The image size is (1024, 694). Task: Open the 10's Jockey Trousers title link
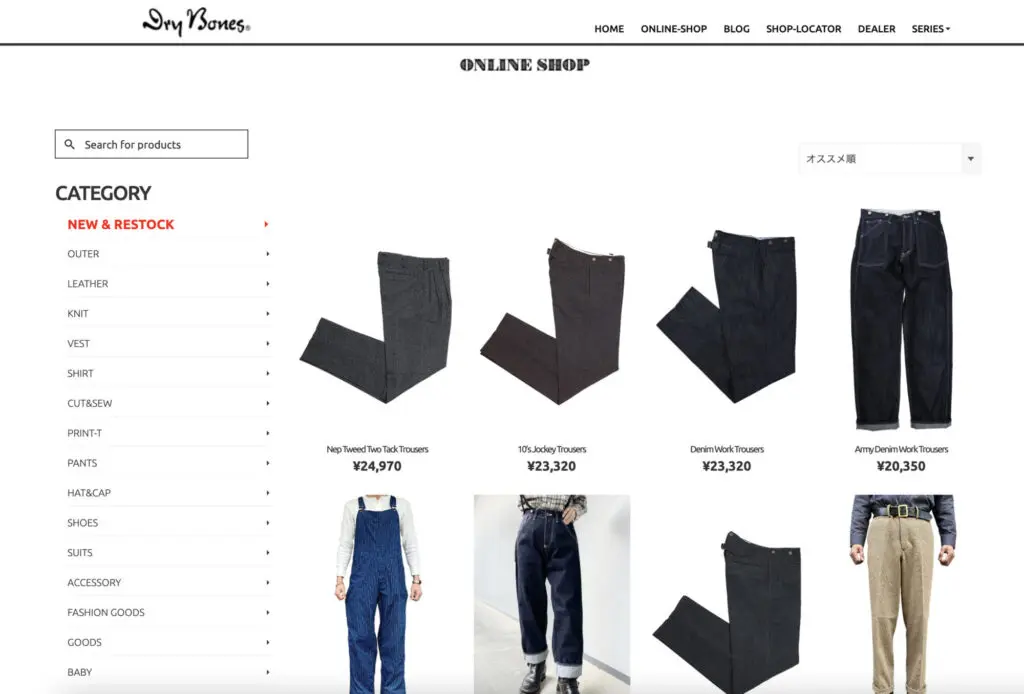(552, 449)
